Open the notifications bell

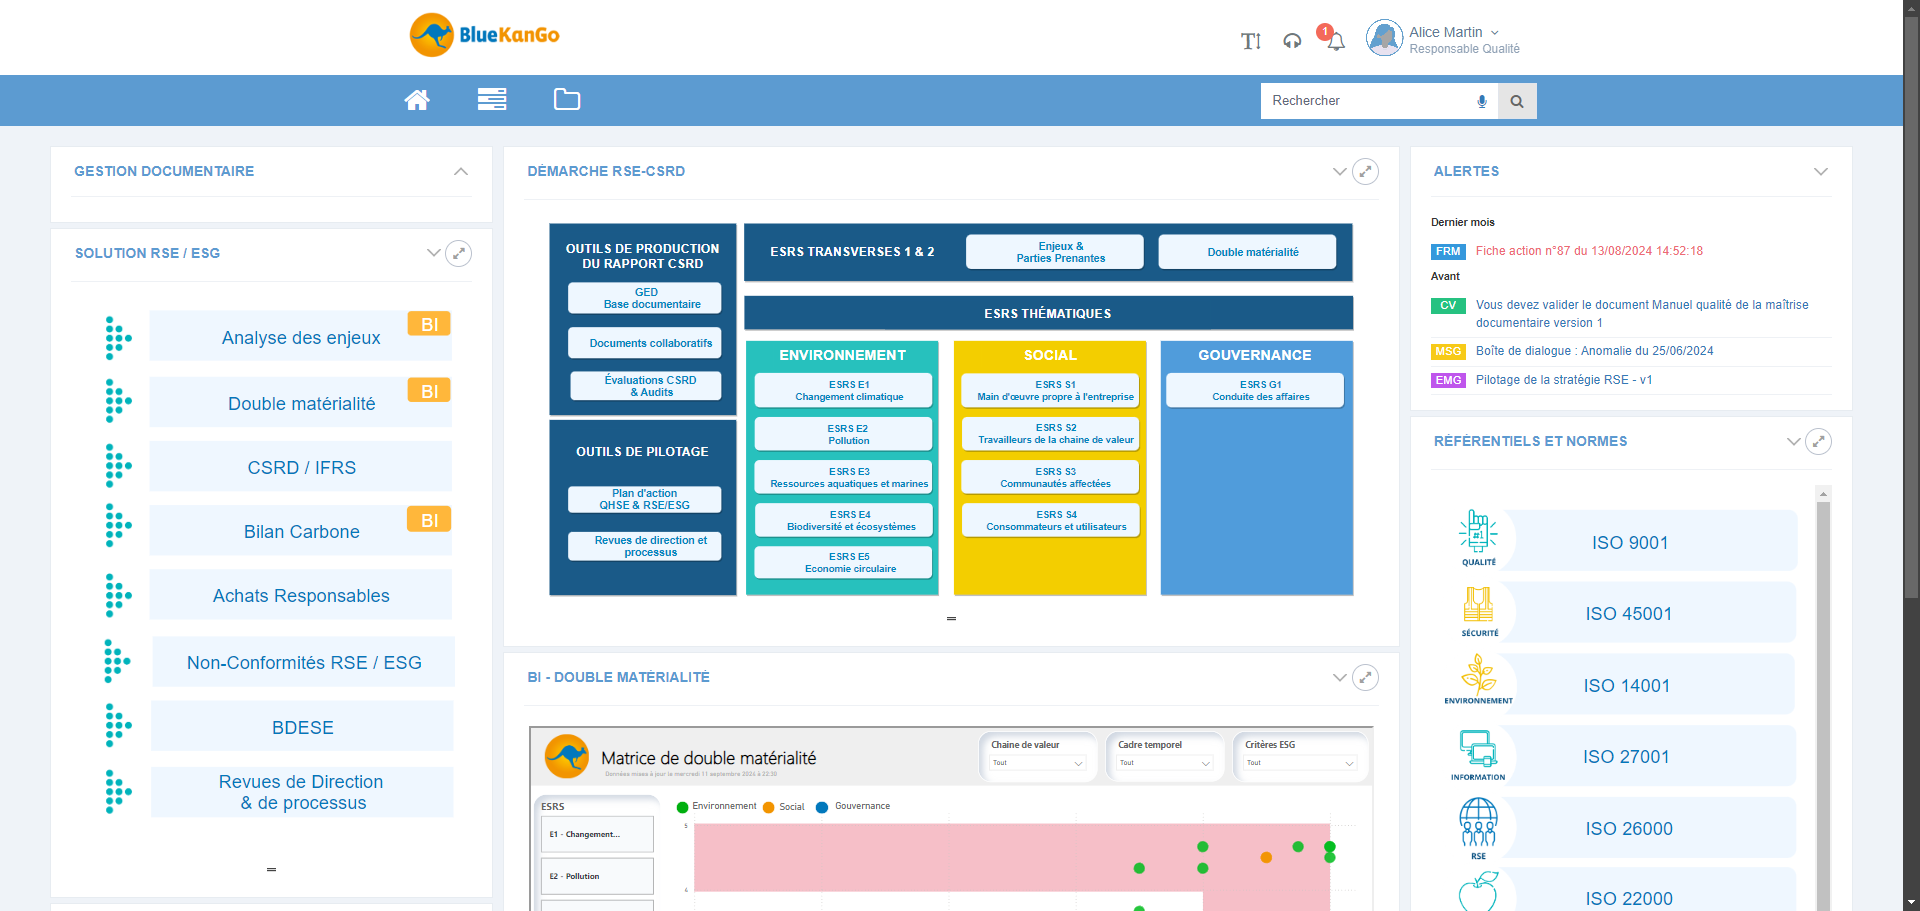(1335, 40)
